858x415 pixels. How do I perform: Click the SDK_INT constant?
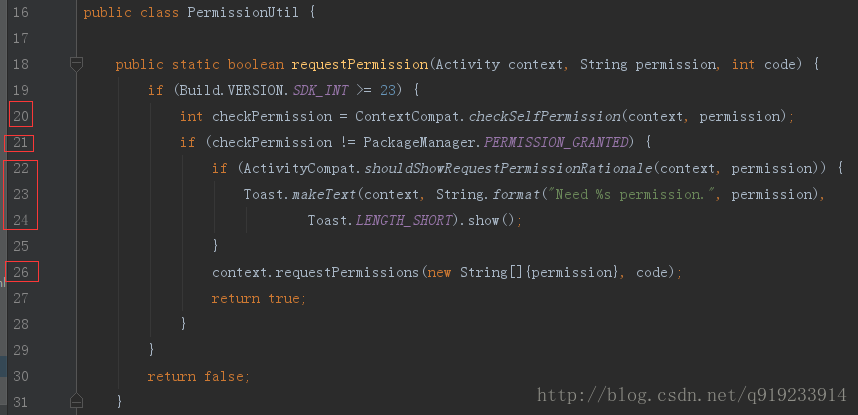[321, 90]
